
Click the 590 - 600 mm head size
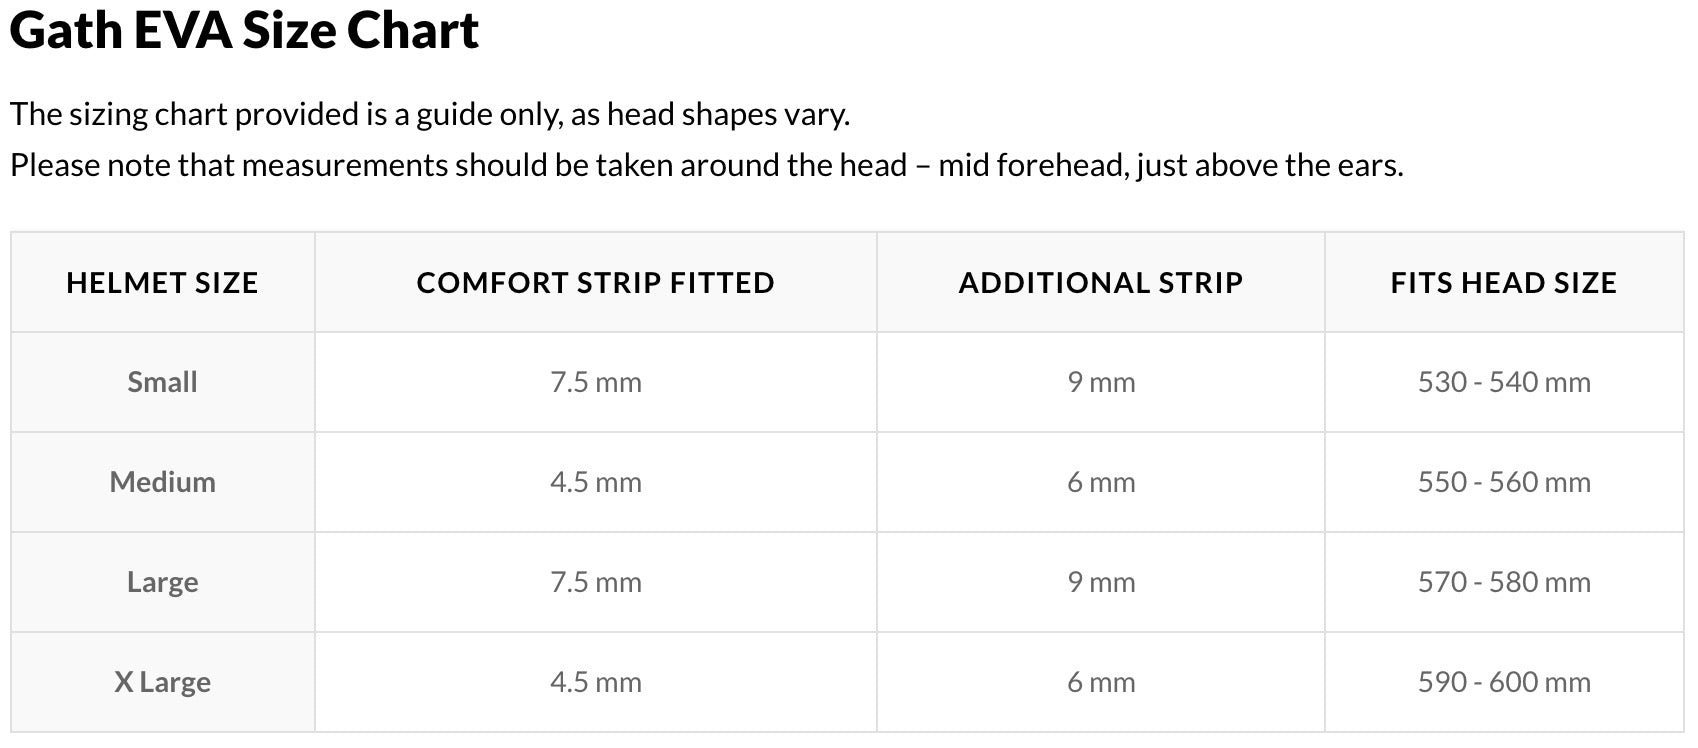tap(1503, 682)
